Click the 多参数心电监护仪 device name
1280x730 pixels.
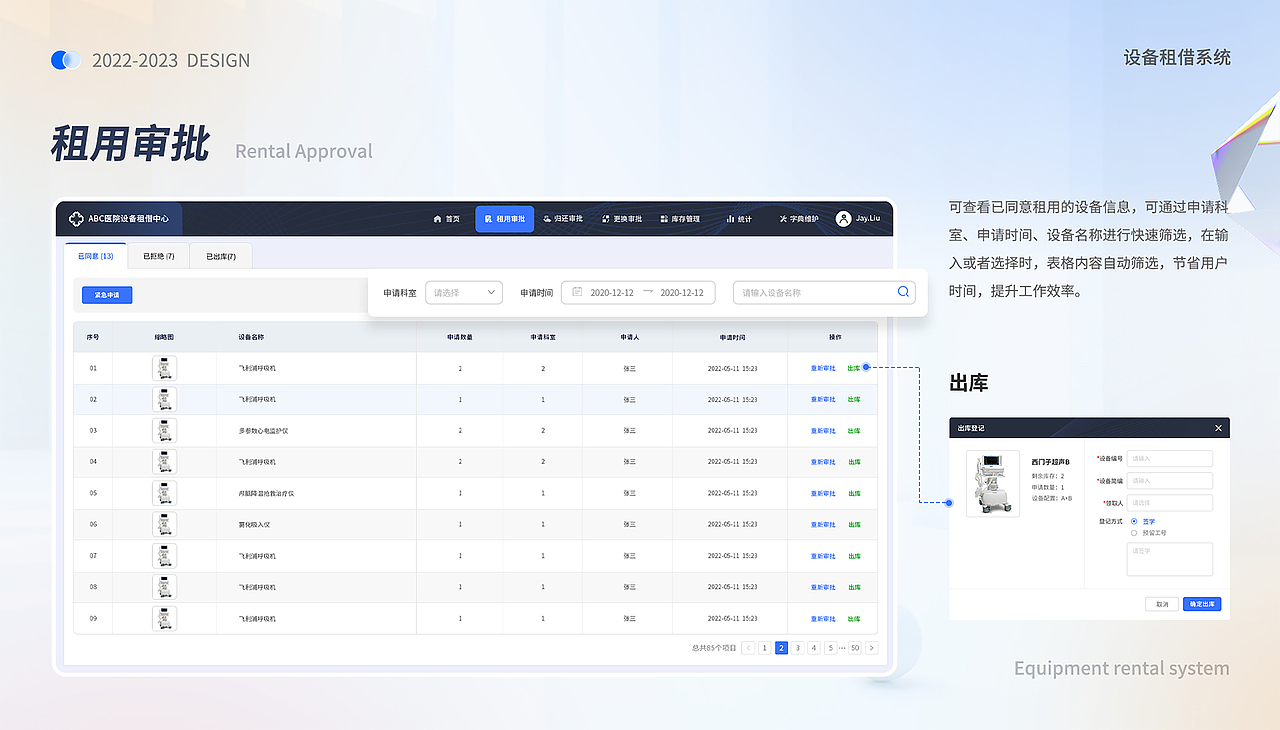tap(264, 431)
